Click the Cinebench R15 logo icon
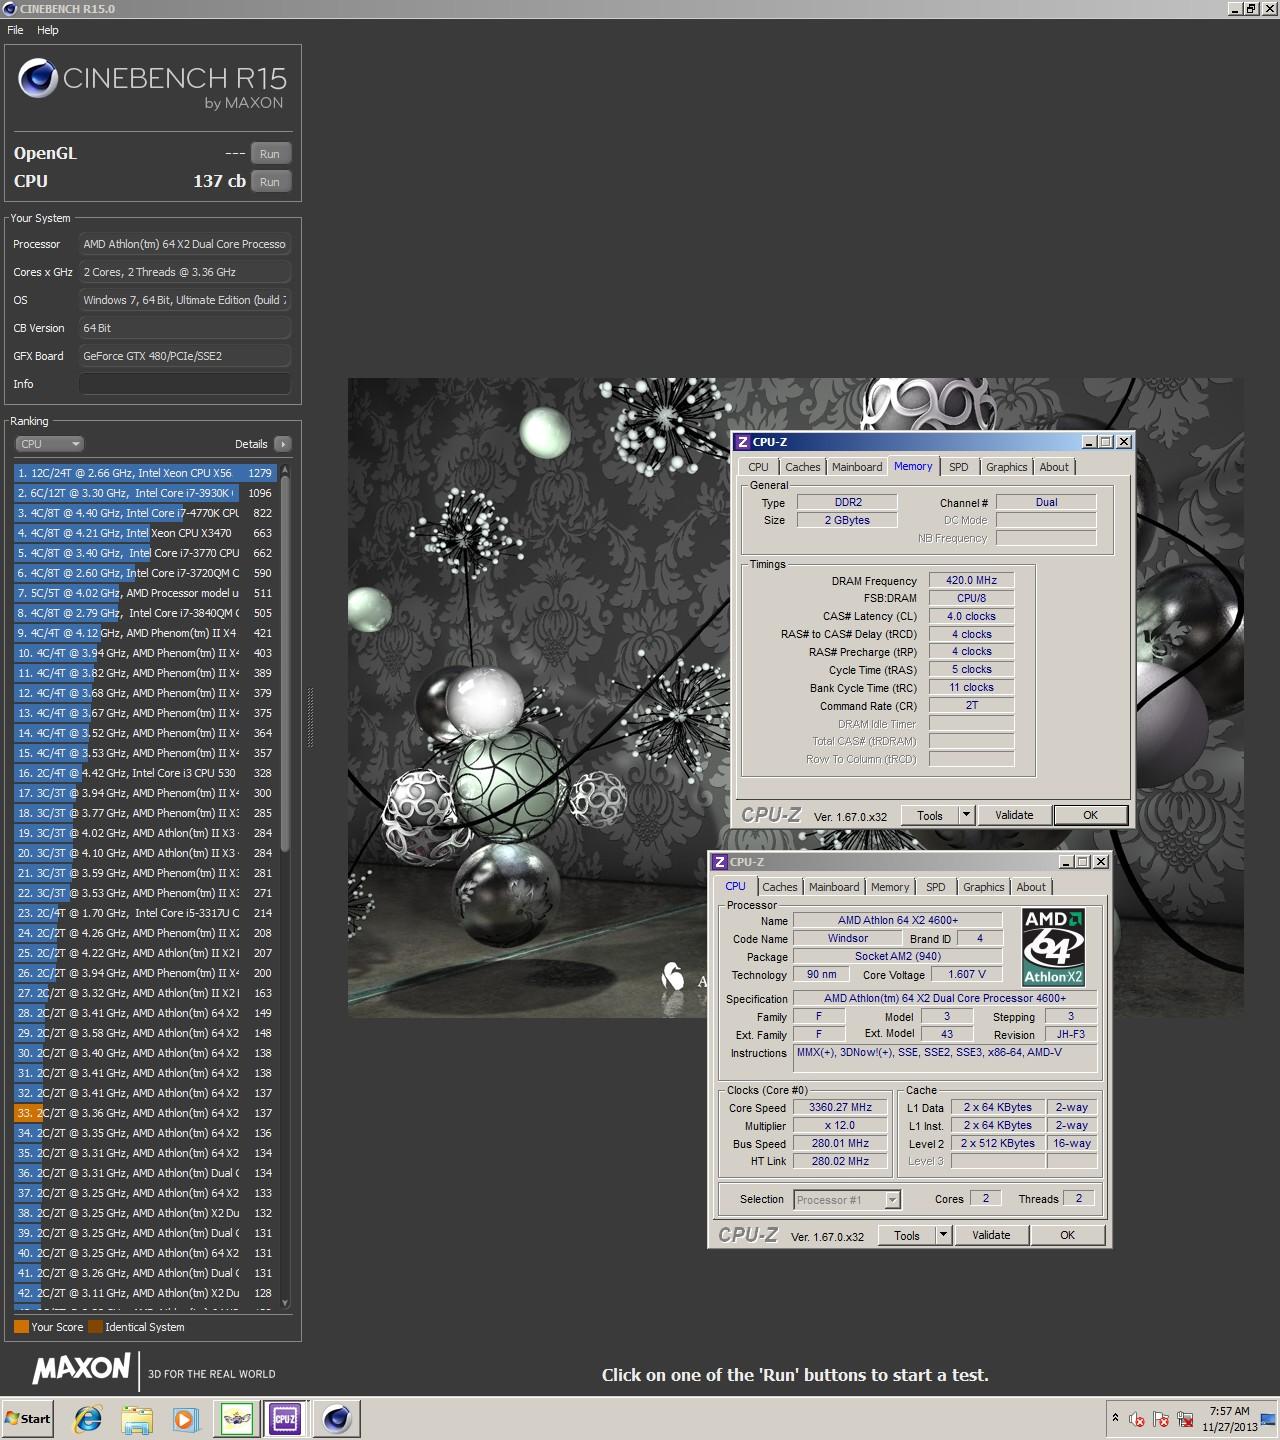Screen dimensions: 1280x1440 37,78
